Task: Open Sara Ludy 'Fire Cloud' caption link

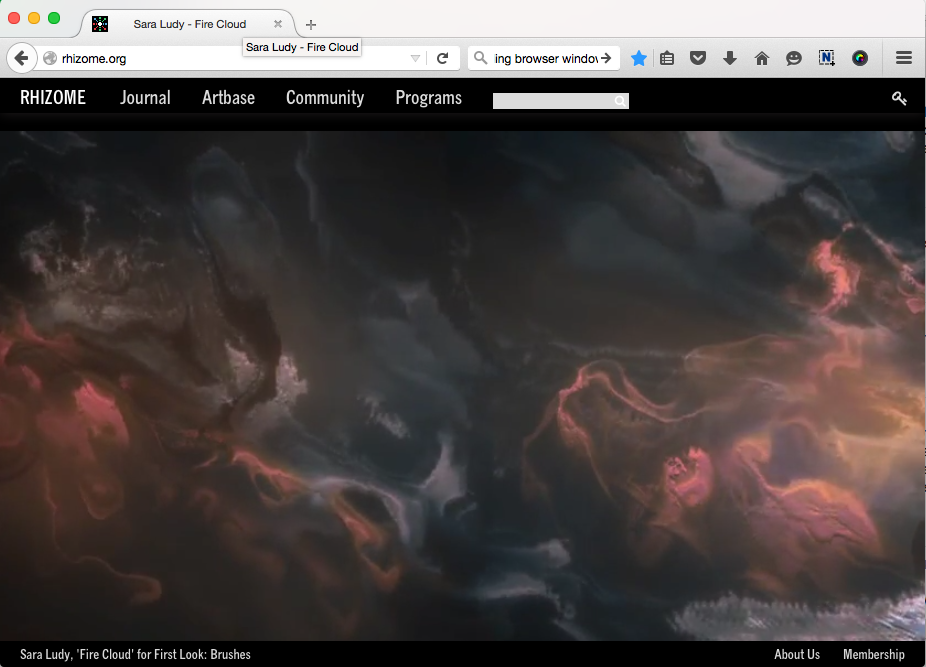Action: click(x=135, y=654)
